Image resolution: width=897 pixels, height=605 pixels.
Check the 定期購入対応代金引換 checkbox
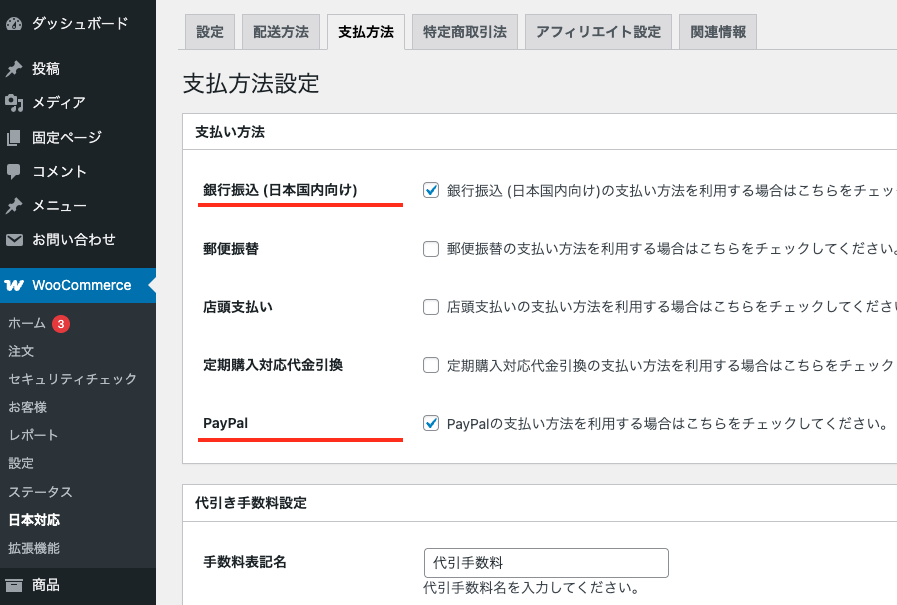pos(431,365)
